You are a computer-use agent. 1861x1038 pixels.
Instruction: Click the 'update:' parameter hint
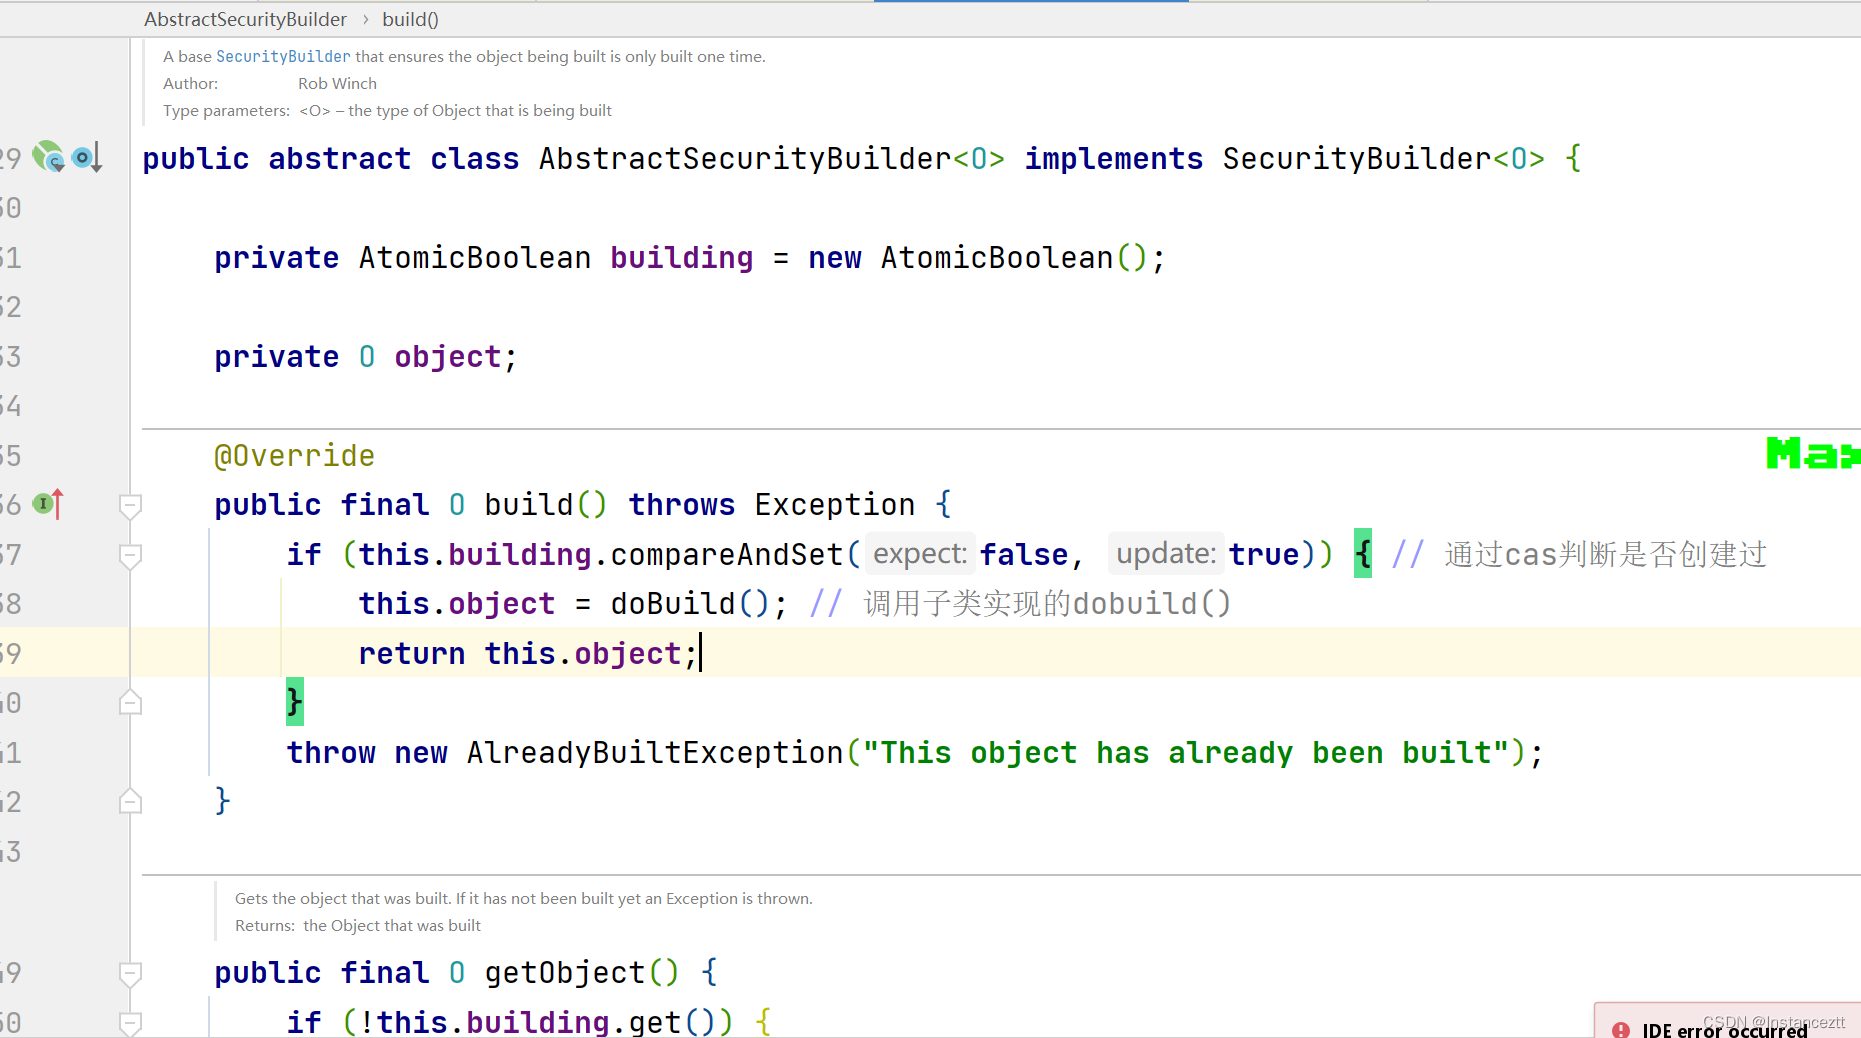tap(1166, 554)
